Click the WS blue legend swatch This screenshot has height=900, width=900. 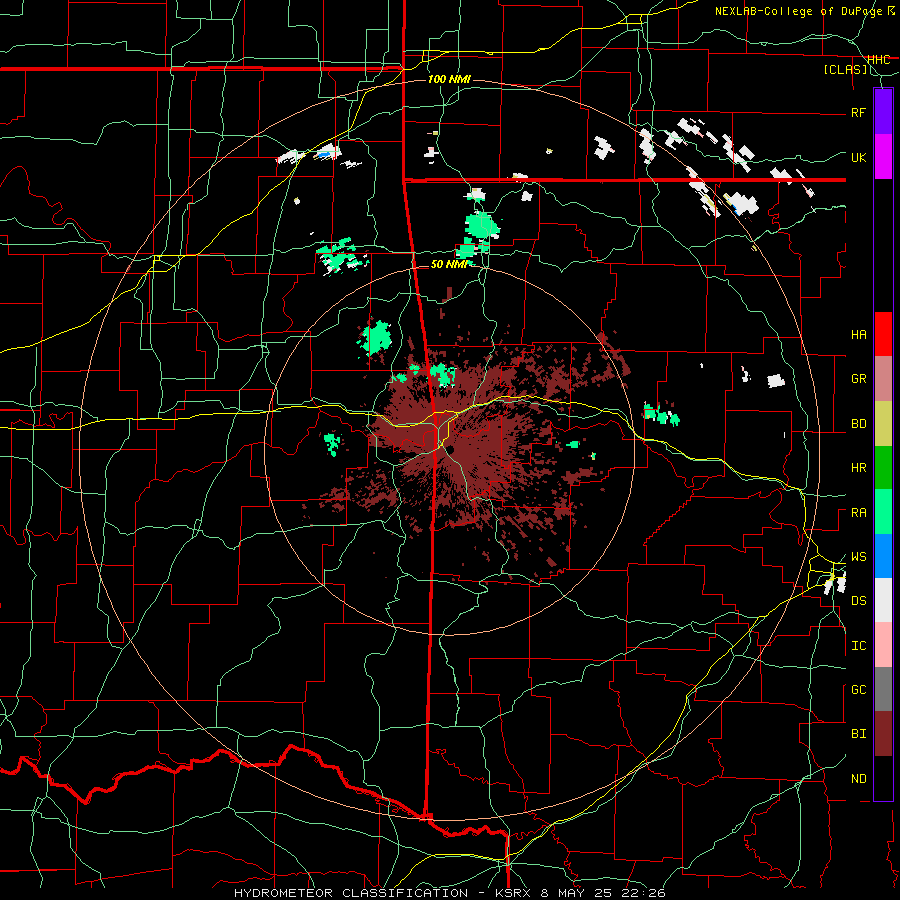click(883, 556)
